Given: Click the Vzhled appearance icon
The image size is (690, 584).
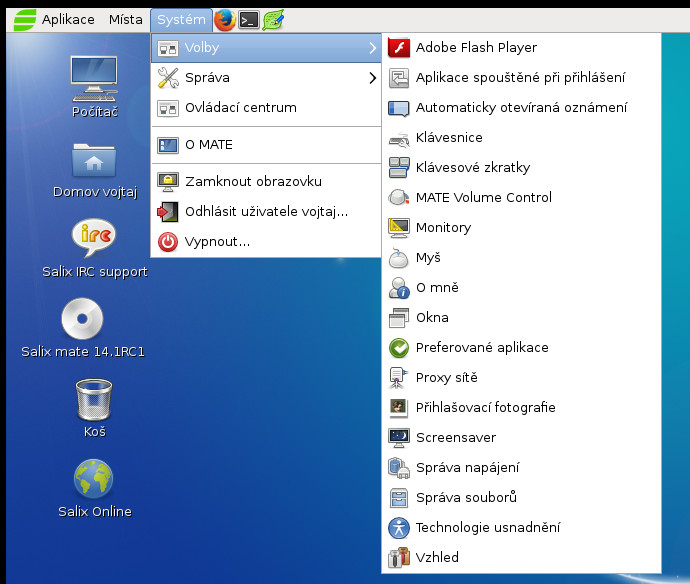Looking at the screenshot, I should point(399,558).
